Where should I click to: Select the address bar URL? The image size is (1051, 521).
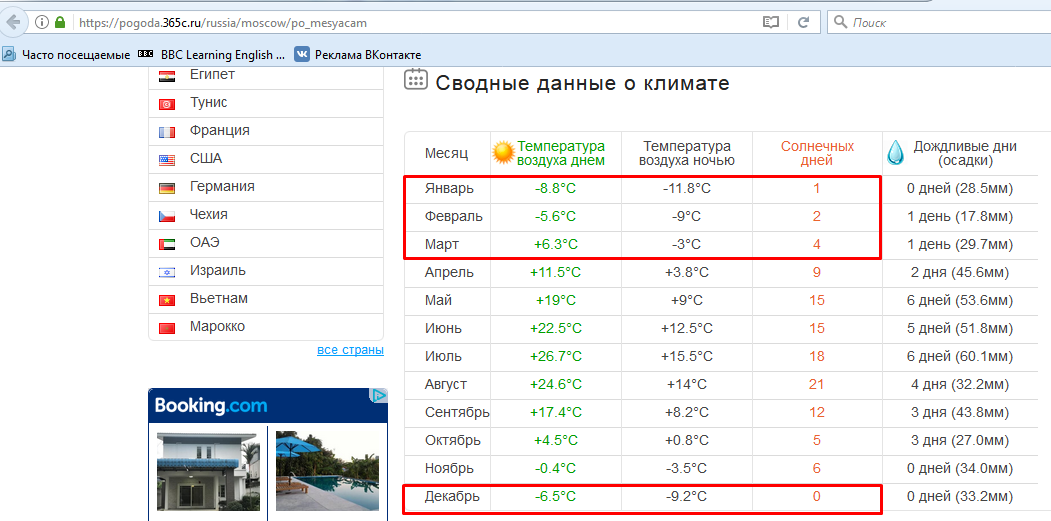click(223, 23)
